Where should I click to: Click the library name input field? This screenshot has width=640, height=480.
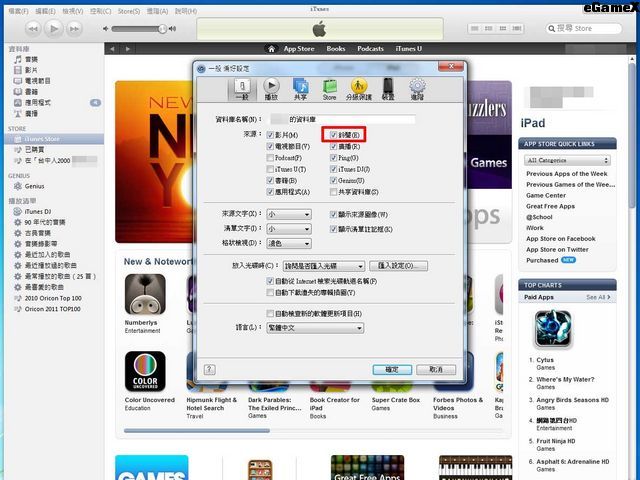343,119
